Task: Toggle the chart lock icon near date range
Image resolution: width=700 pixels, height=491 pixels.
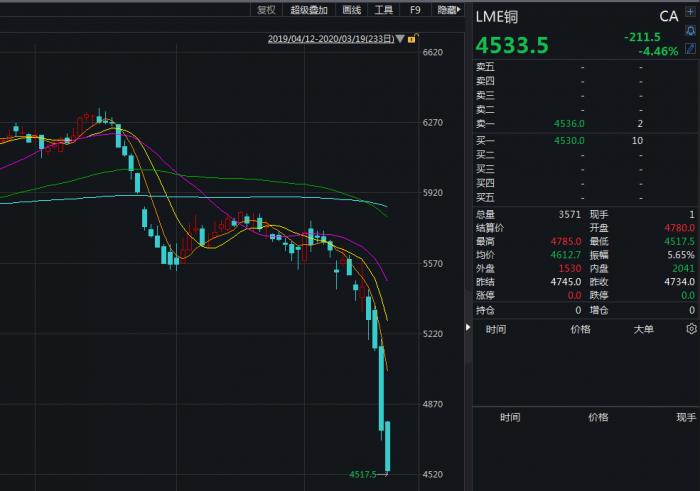Action: pyautogui.click(x=412, y=39)
